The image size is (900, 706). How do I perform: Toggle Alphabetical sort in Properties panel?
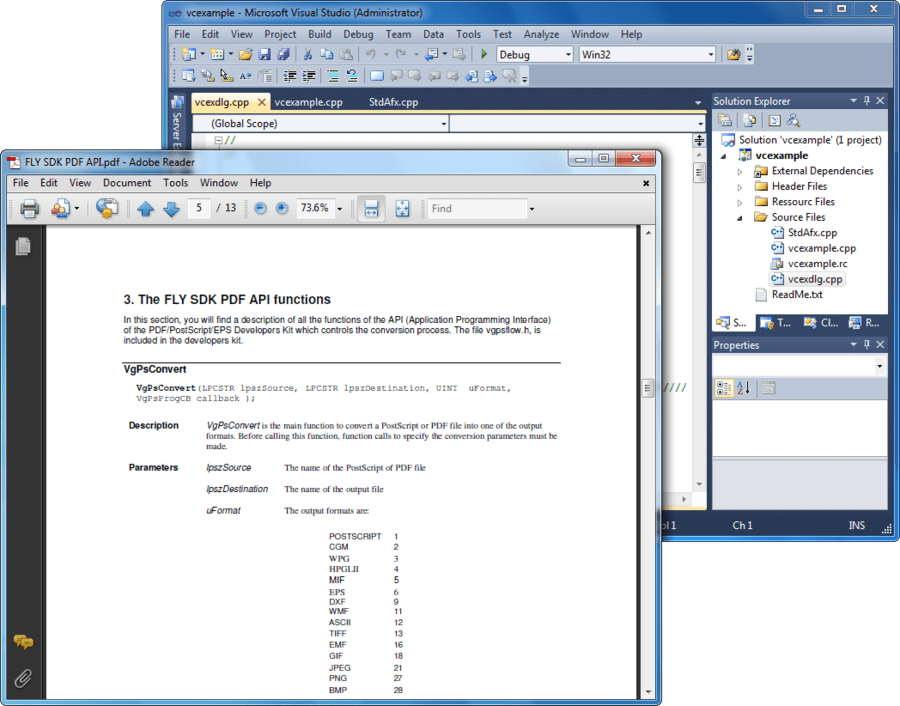pyautogui.click(x=743, y=389)
